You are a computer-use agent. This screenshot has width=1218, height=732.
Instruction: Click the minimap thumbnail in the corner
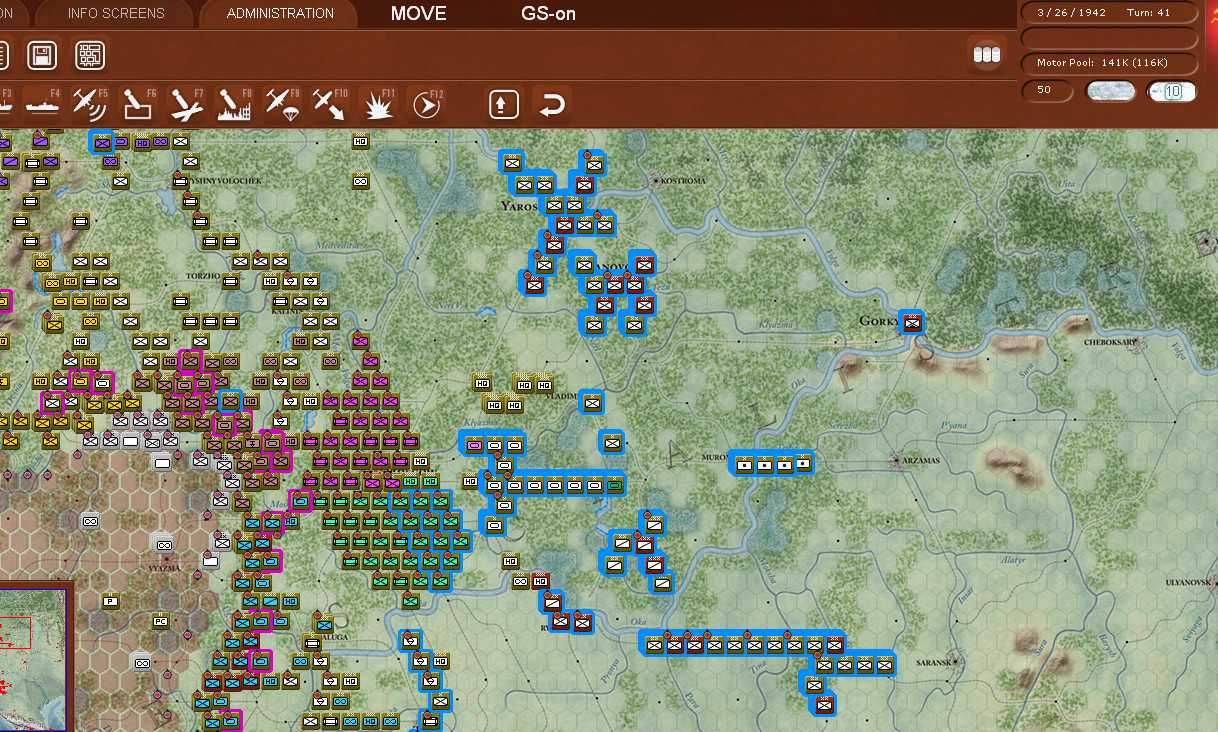(x=33, y=658)
